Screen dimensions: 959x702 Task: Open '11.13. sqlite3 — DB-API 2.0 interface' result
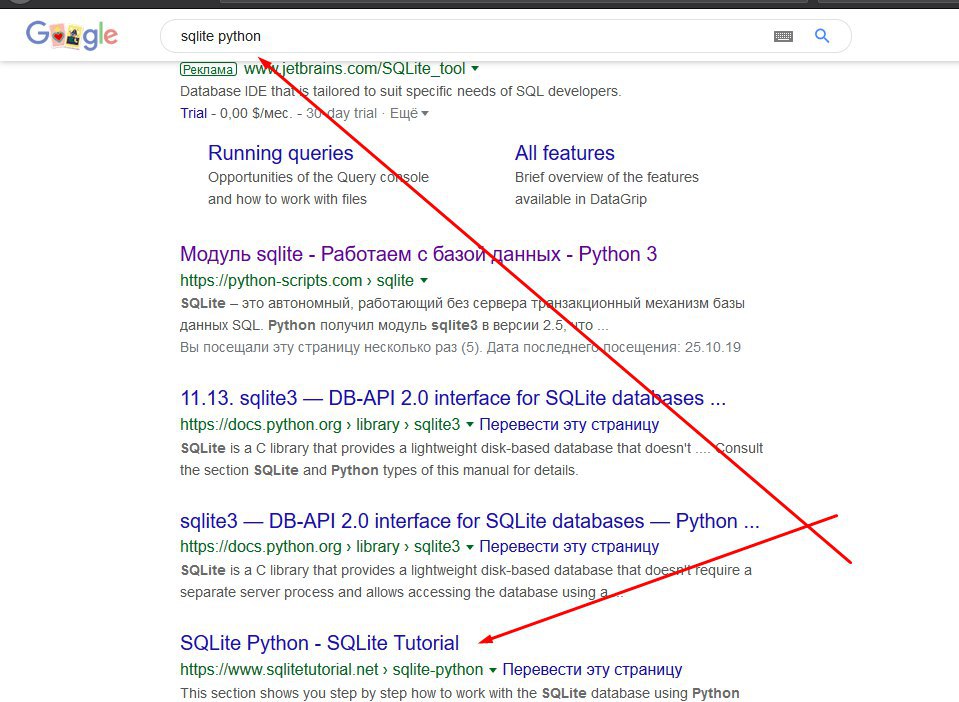click(453, 398)
